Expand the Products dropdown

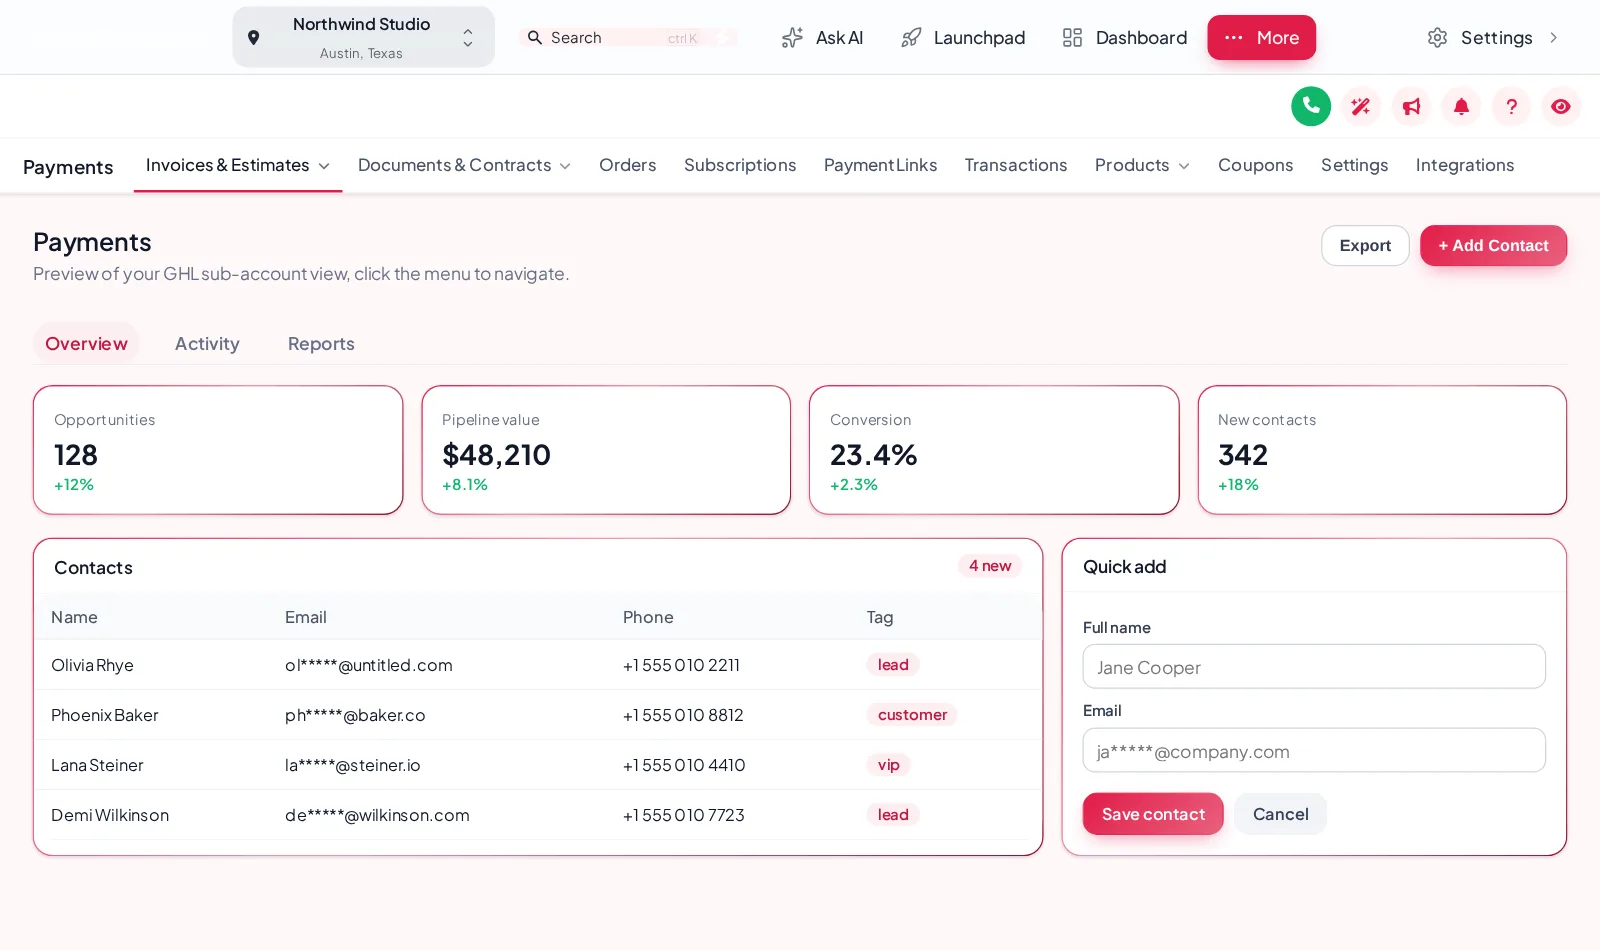click(1184, 166)
